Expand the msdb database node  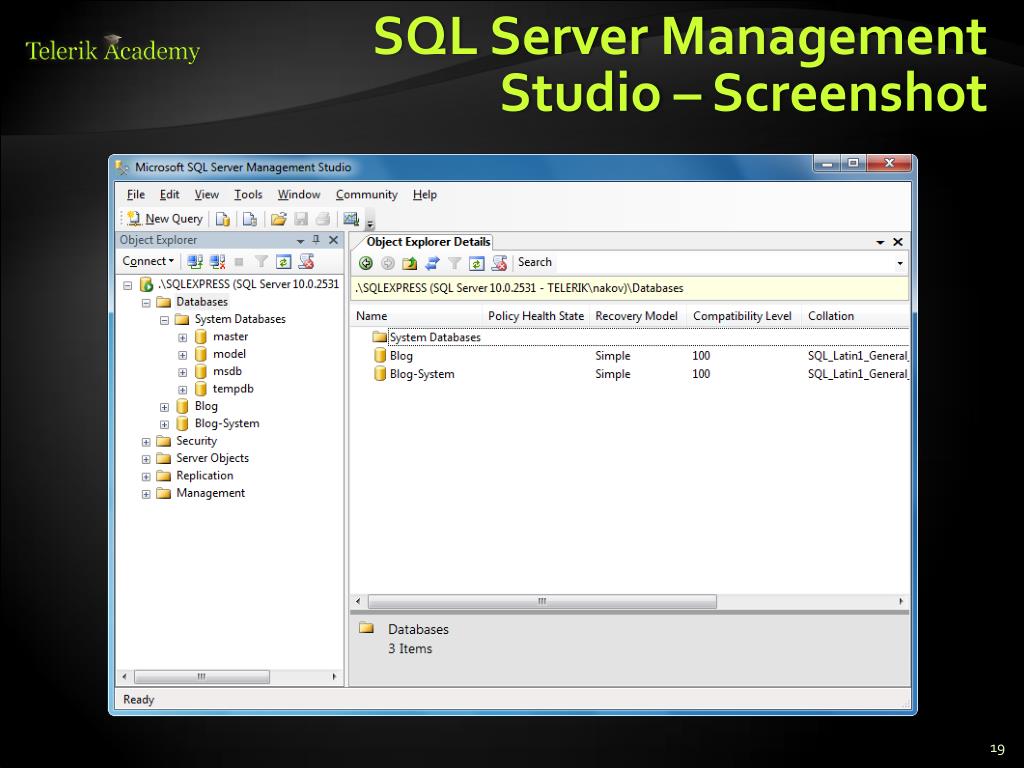click(x=183, y=372)
